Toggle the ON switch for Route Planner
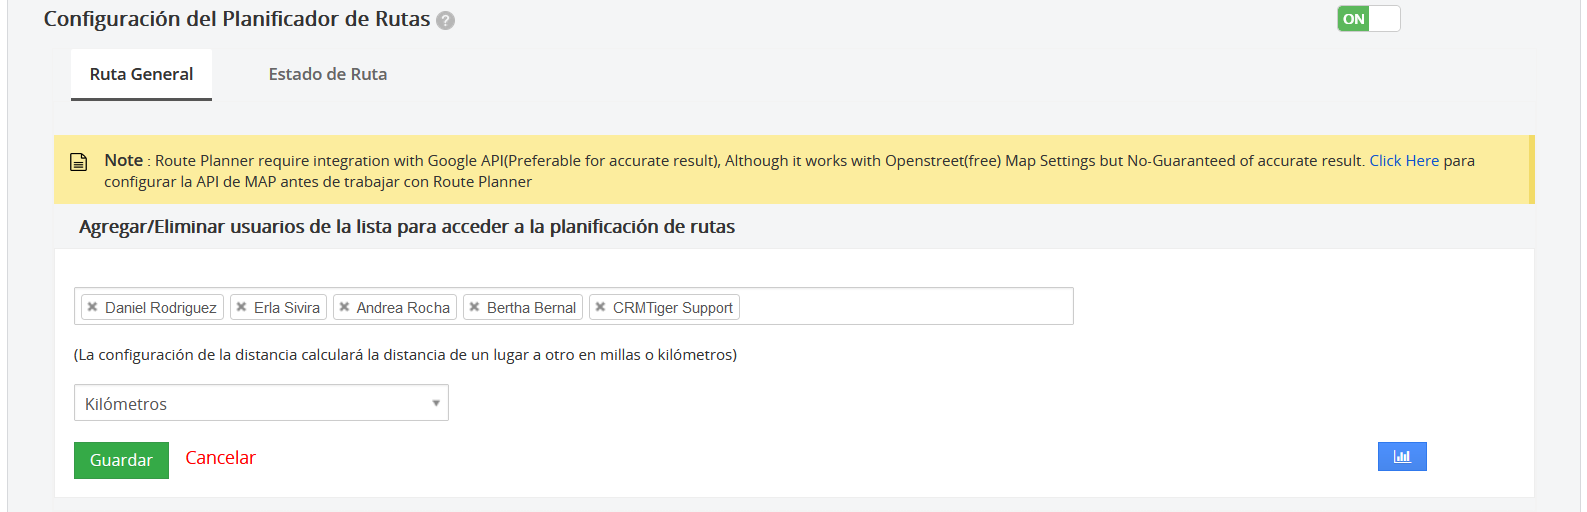Screen dimensions: 1587x512 pos(1368,19)
